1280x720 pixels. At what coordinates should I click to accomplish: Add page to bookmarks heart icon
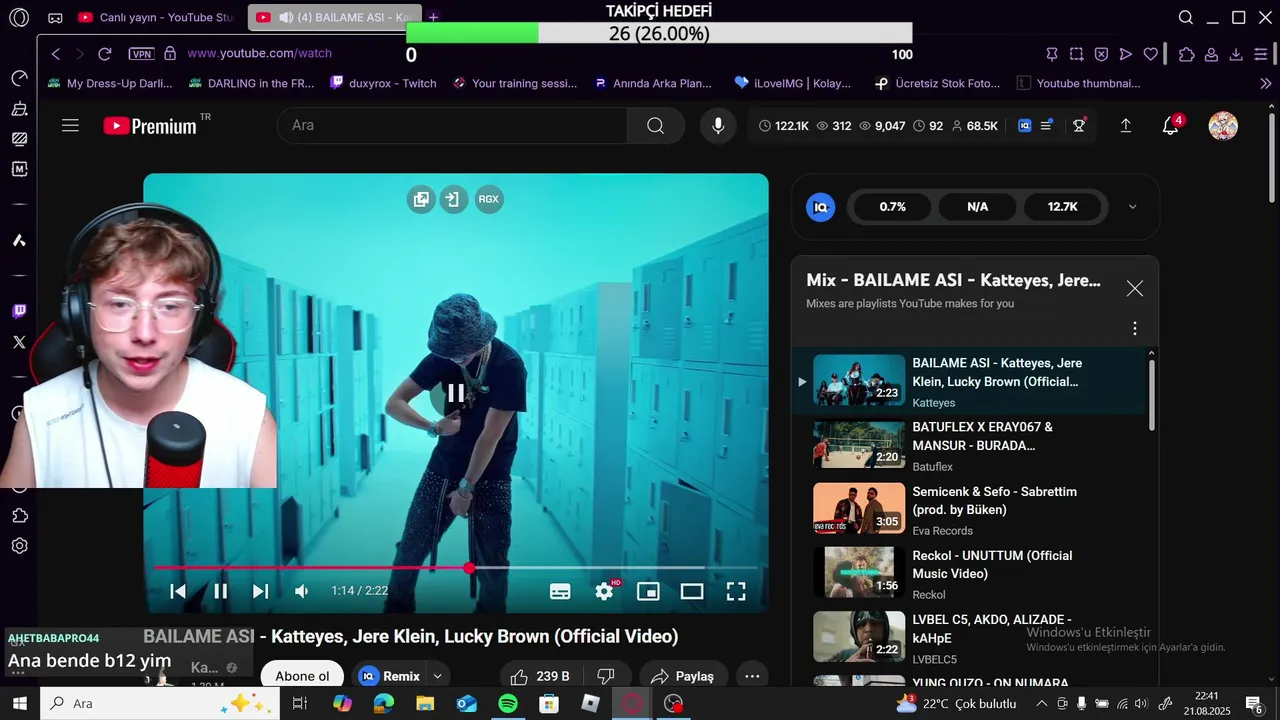click(x=1151, y=54)
